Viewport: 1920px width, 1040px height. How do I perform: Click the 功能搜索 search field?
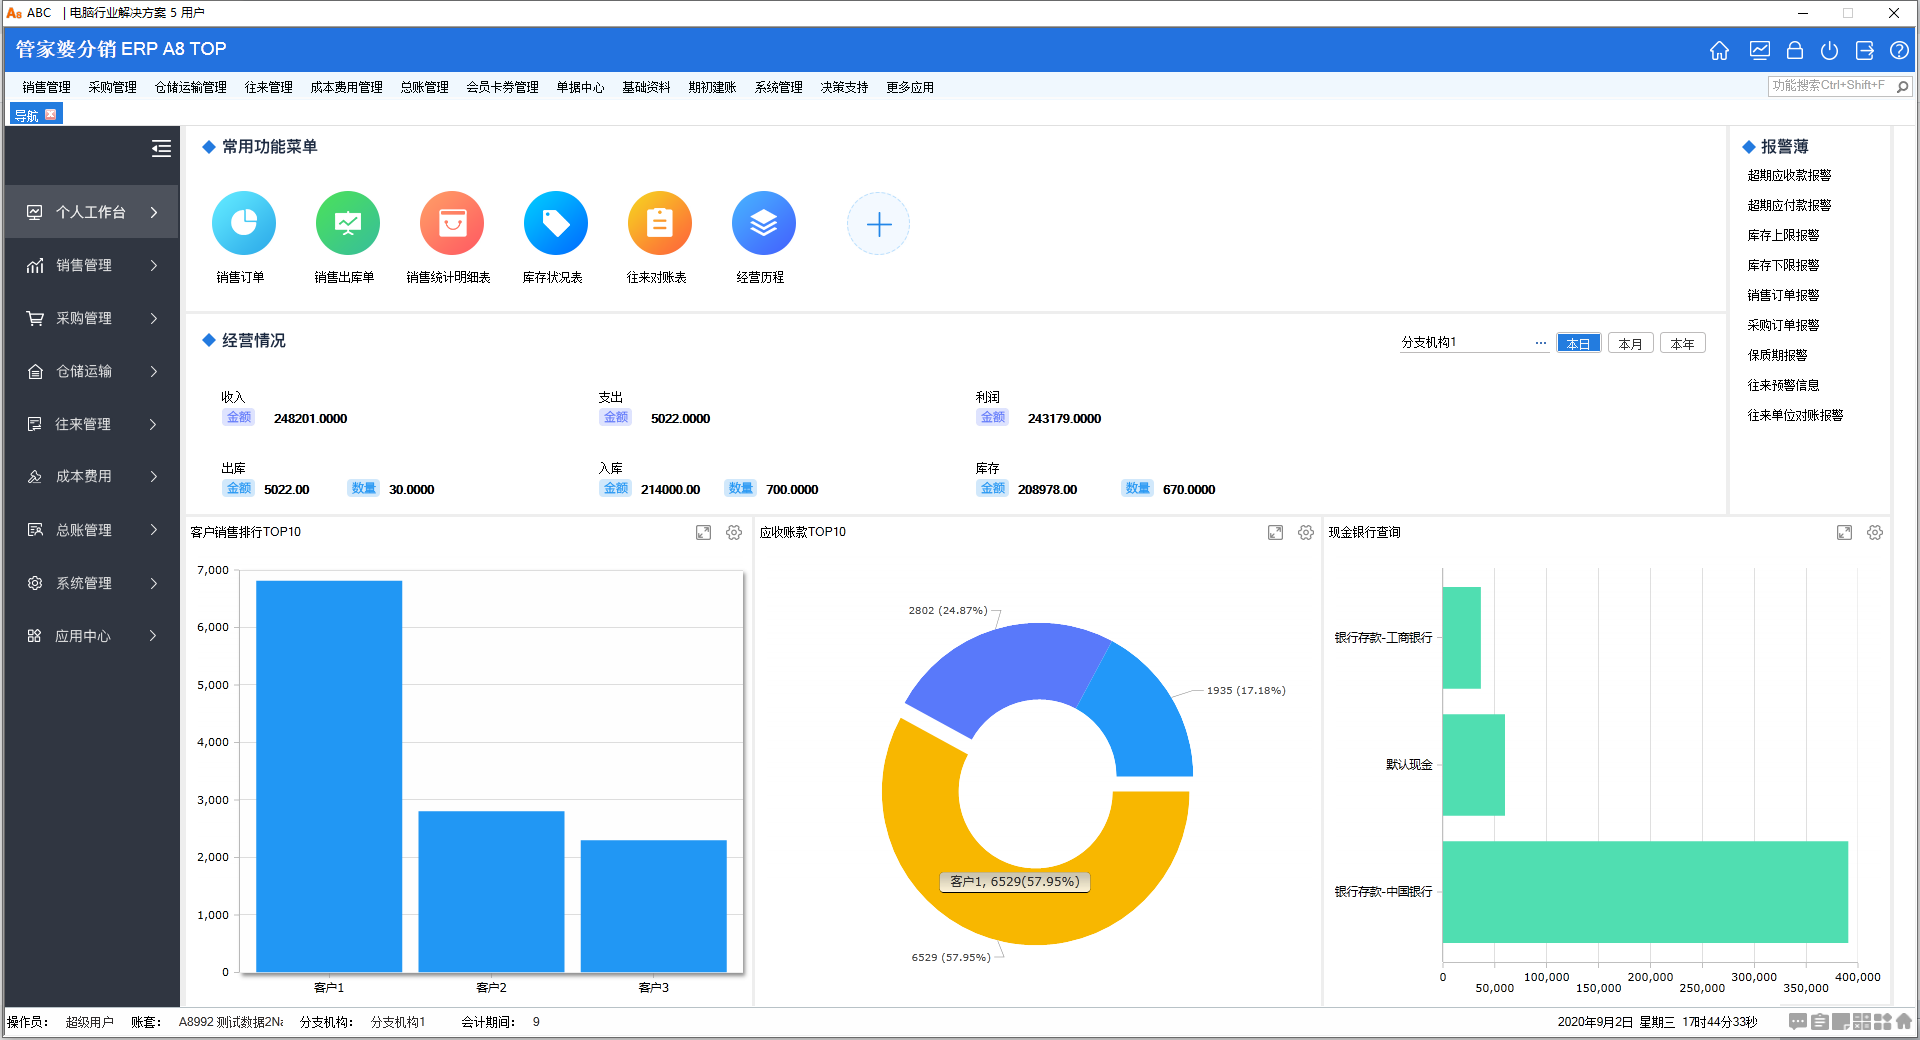tap(1830, 86)
